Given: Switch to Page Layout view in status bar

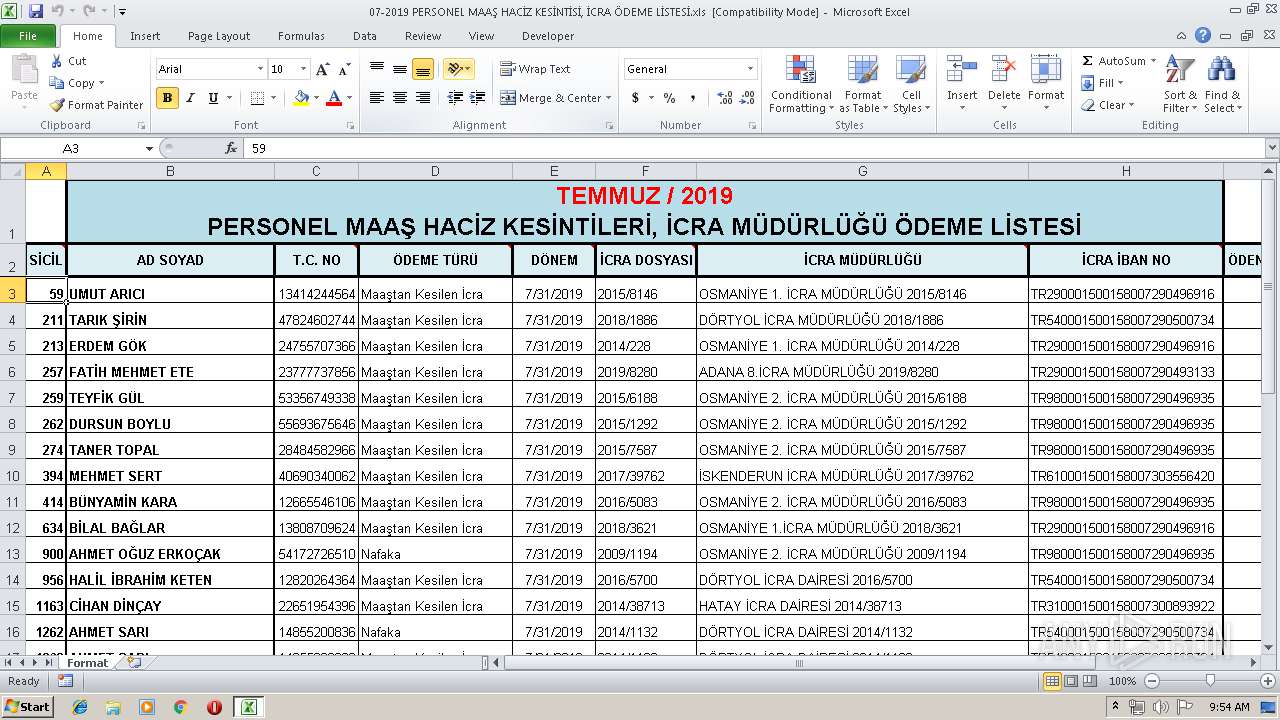Looking at the screenshot, I should (x=1071, y=681).
